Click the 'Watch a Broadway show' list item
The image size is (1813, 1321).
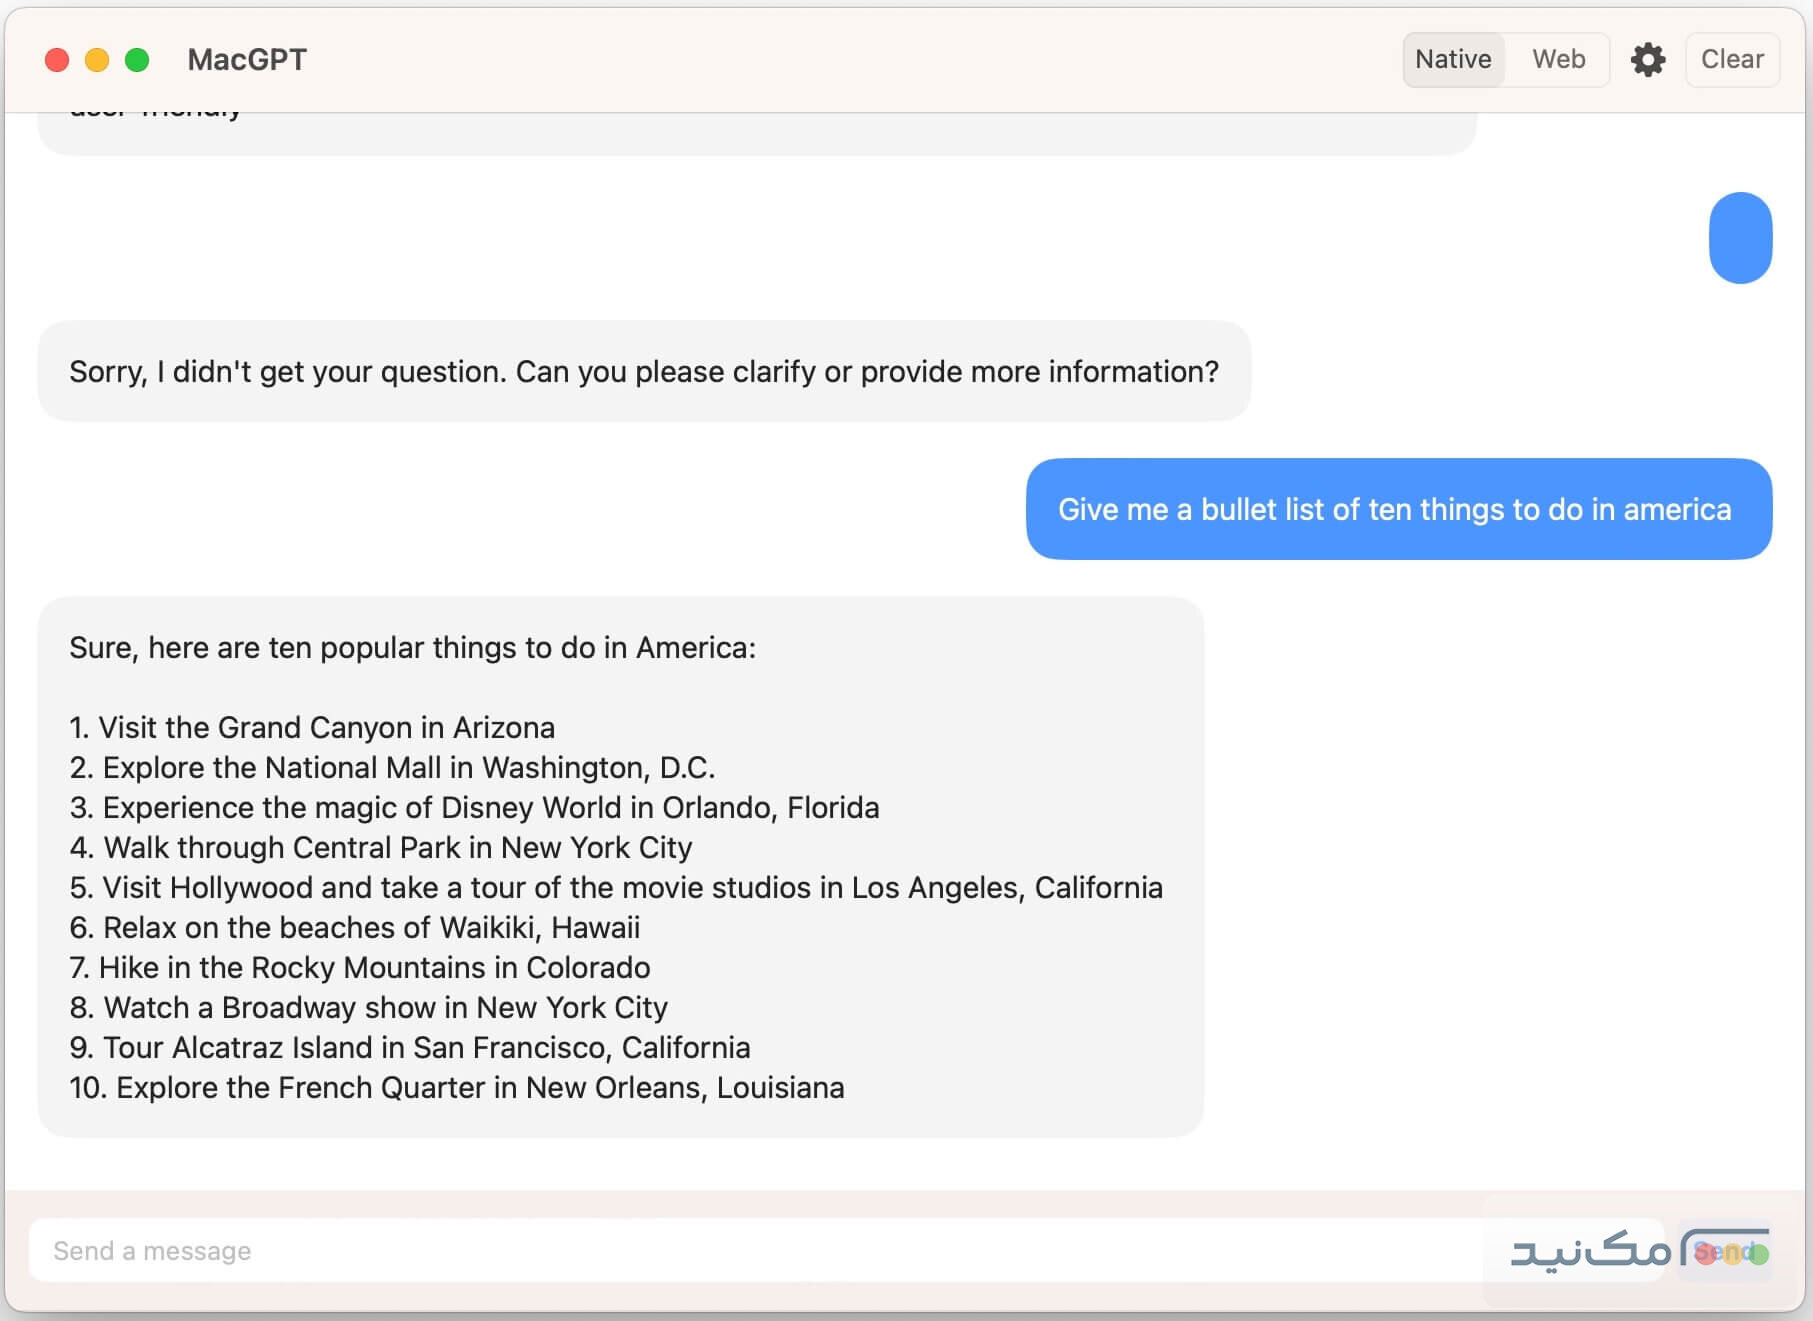(369, 1007)
